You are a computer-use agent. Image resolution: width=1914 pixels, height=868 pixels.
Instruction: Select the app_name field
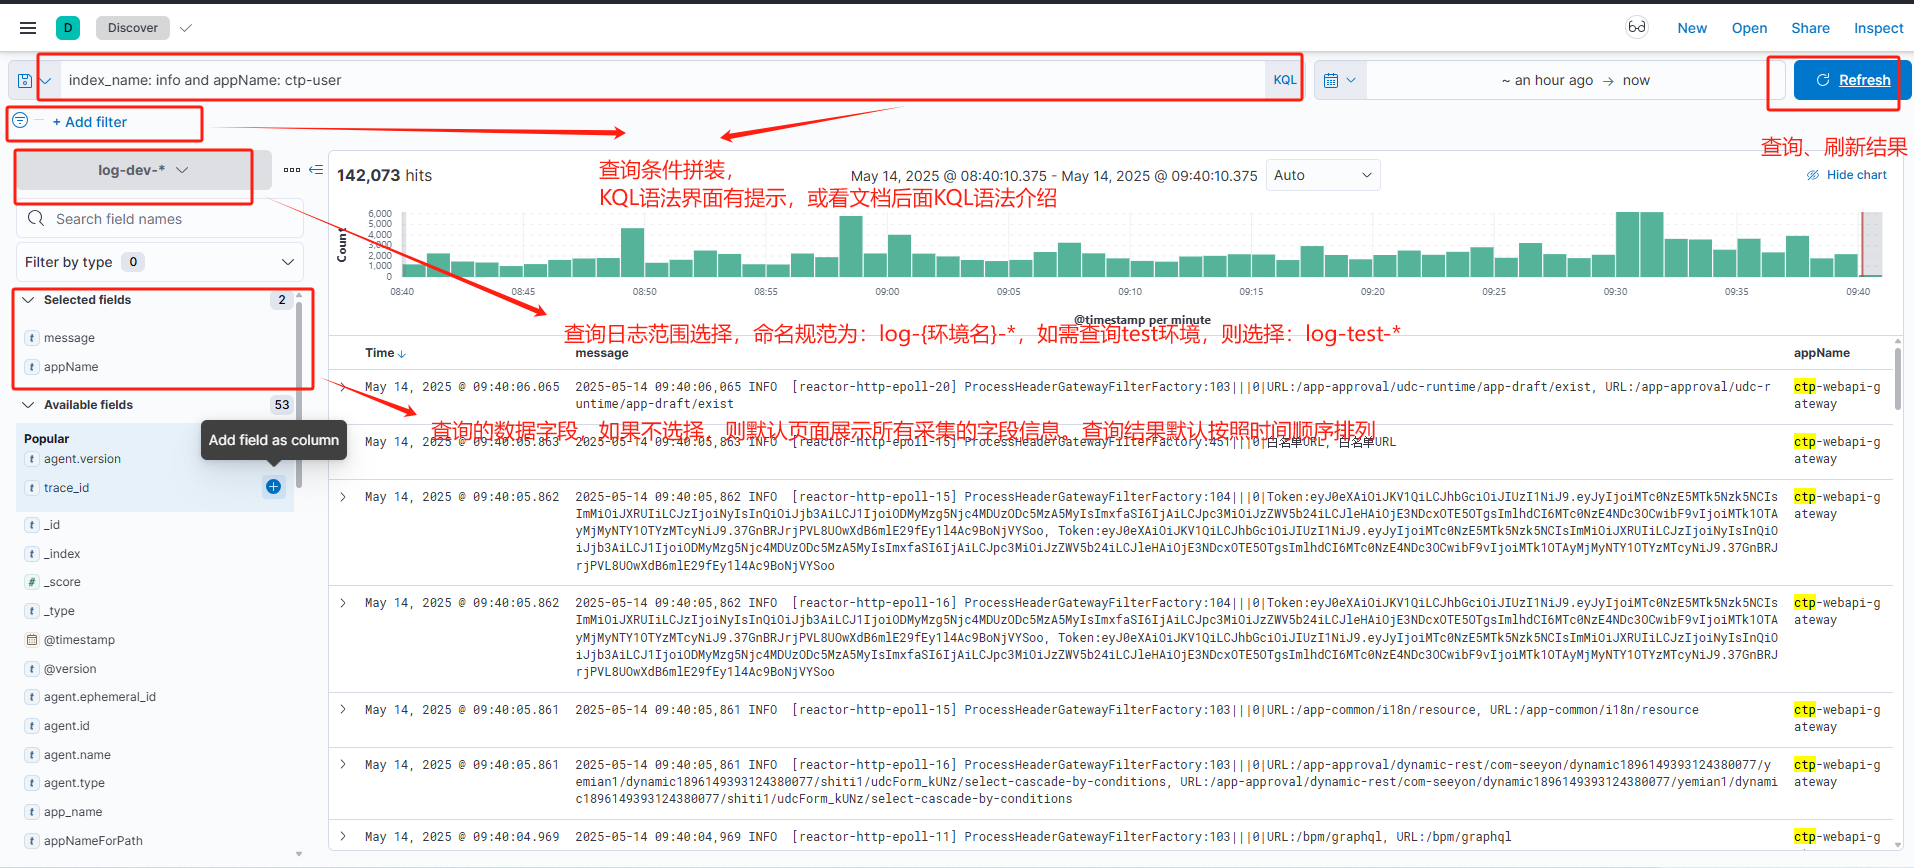click(x=73, y=812)
